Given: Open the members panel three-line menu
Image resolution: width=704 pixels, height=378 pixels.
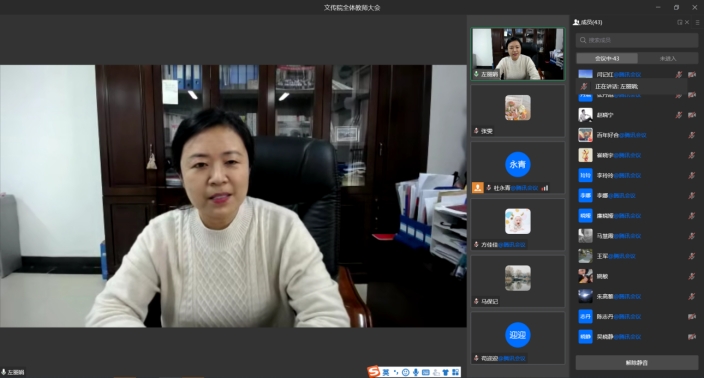Looking at the screenshot, I should click(697, 22).
